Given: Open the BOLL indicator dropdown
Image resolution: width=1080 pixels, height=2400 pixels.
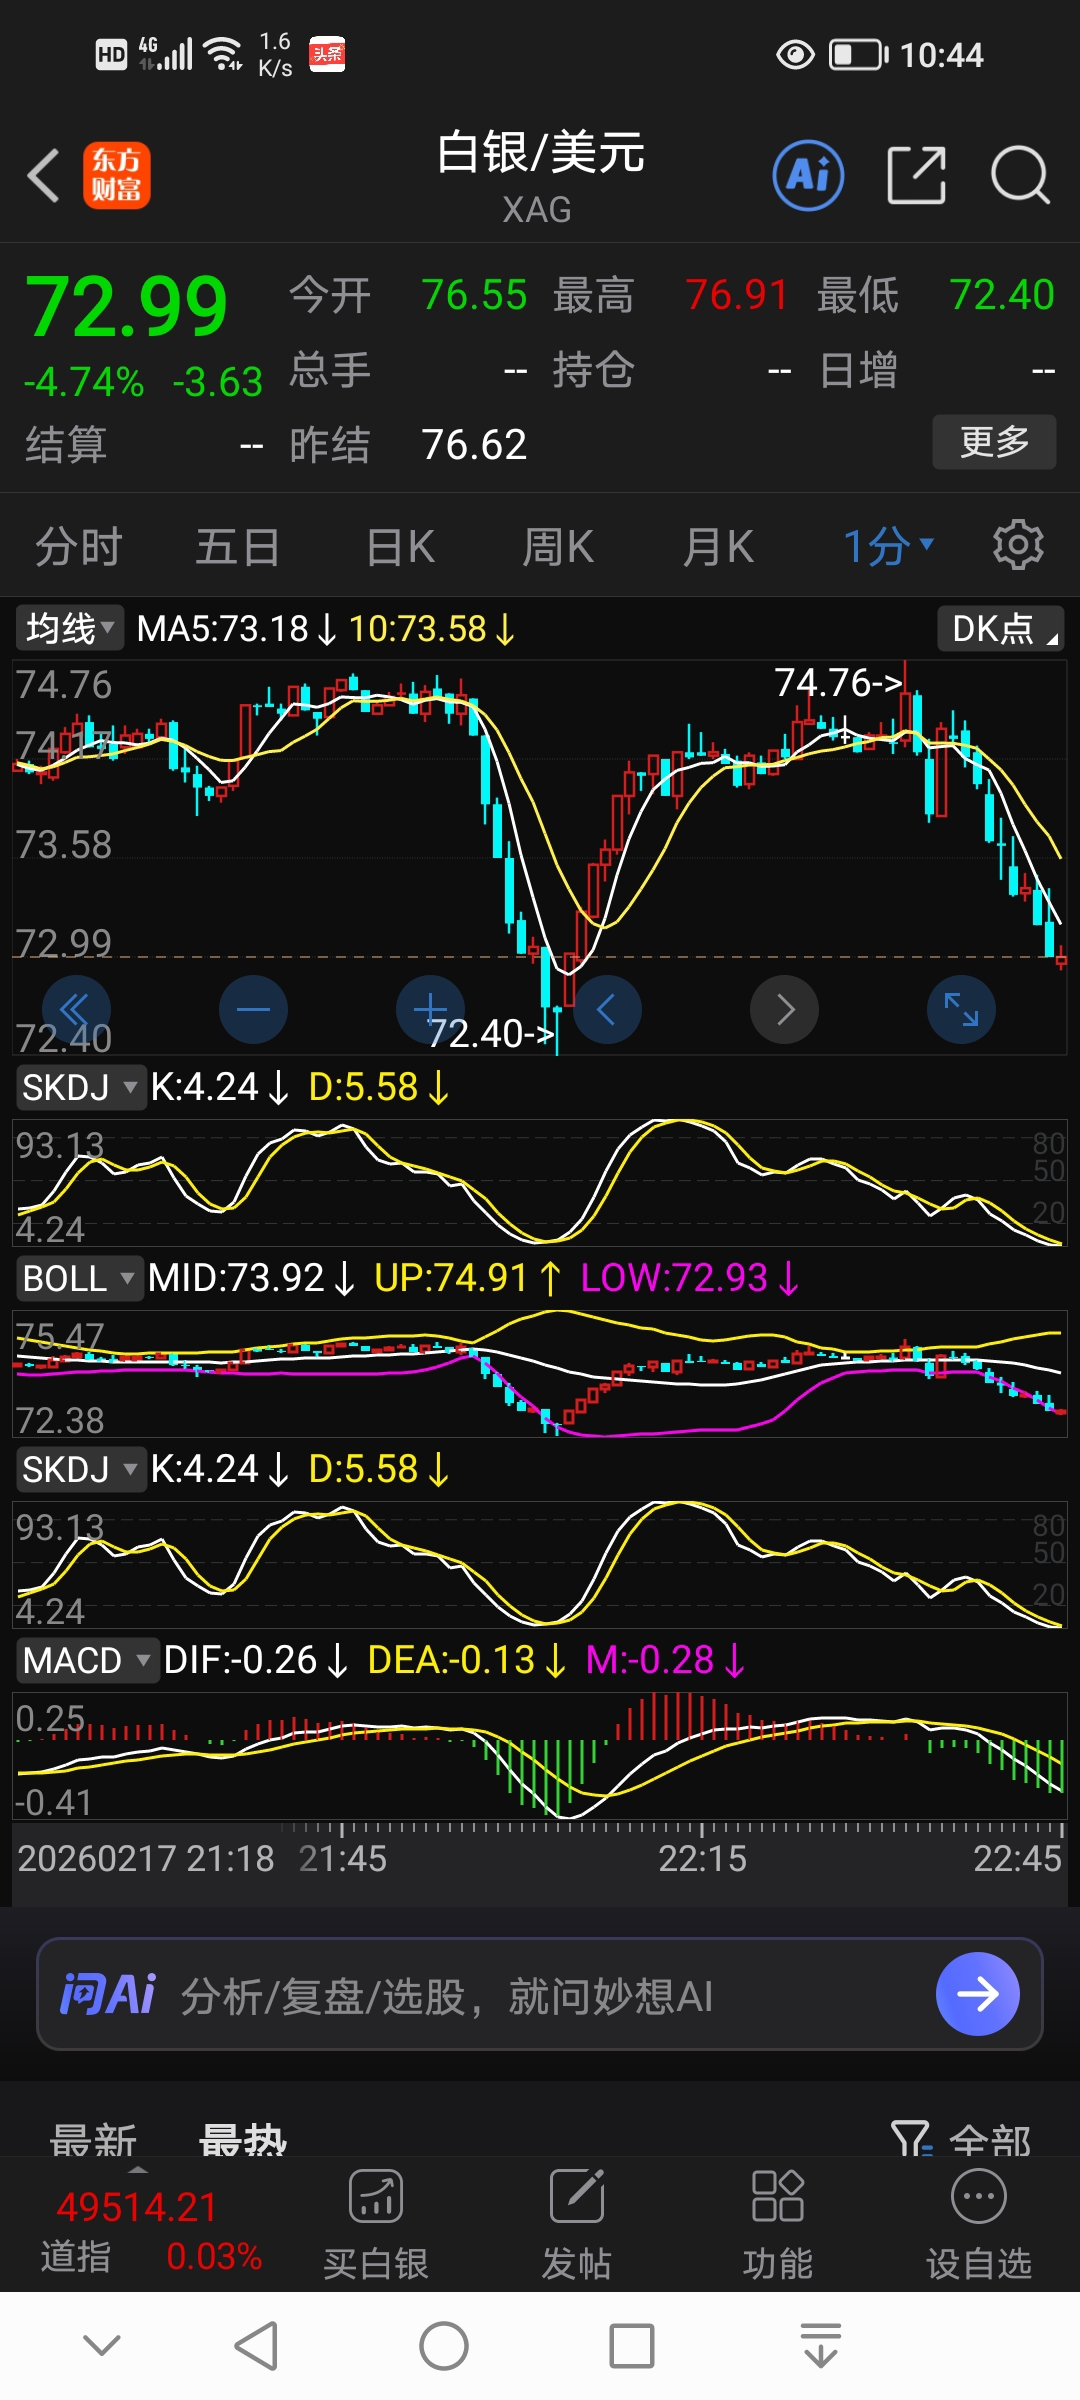Looking at the screenshot, I should click(x=78, y=1278).
